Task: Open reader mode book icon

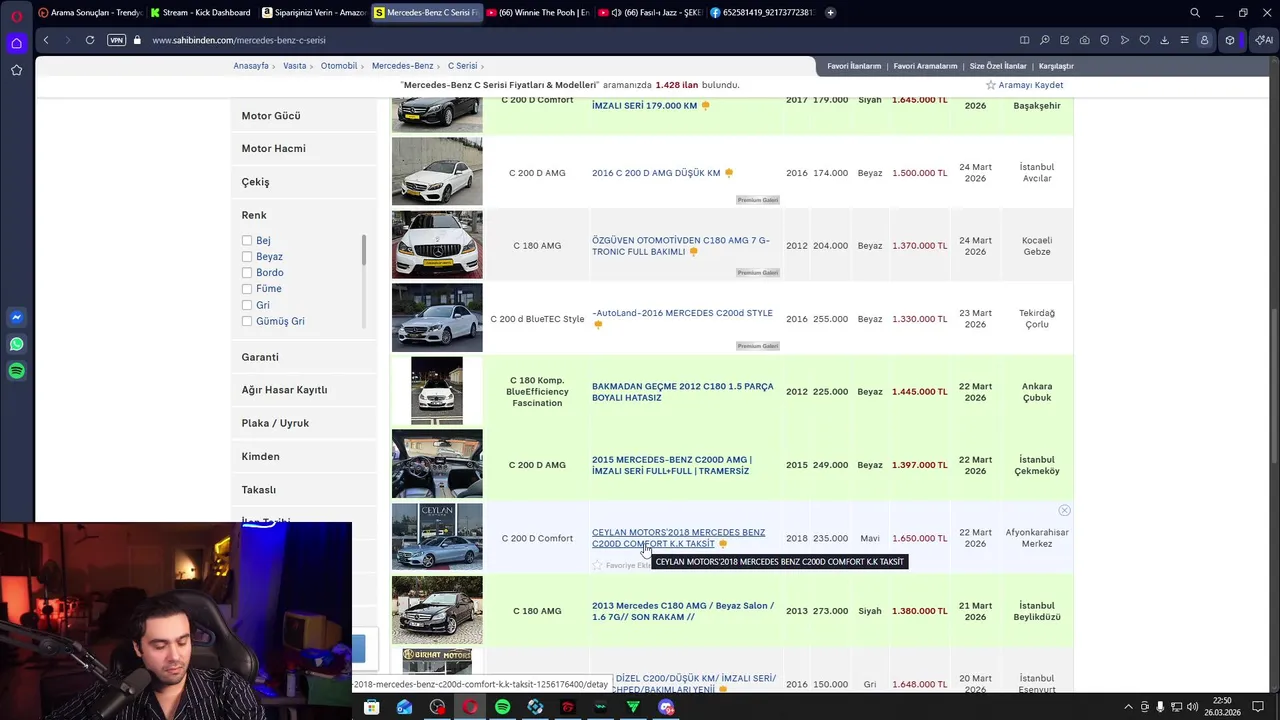Action: [x=1024, y=40]
